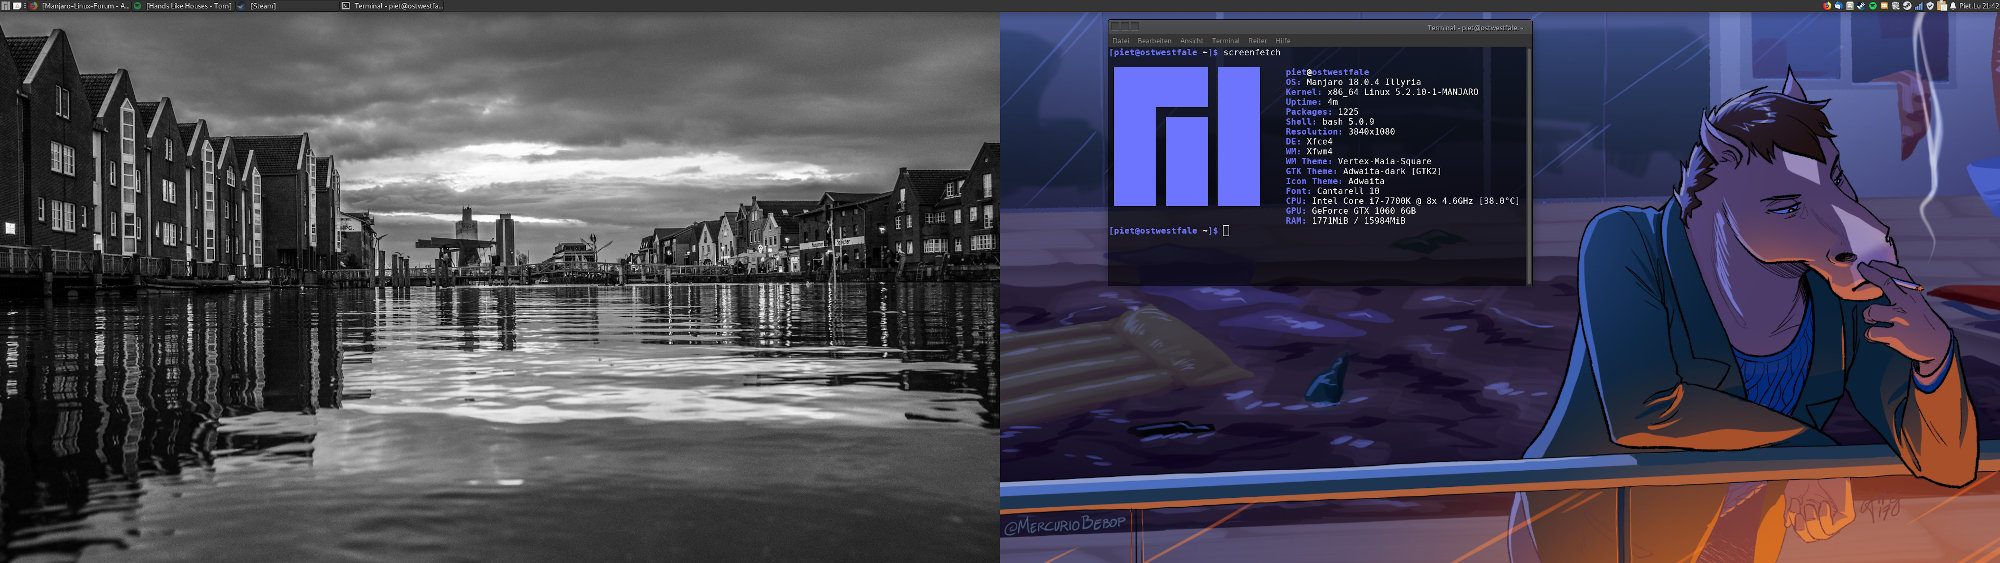
Task: Click the Spotify tray icon
Action: point(1873,6)
